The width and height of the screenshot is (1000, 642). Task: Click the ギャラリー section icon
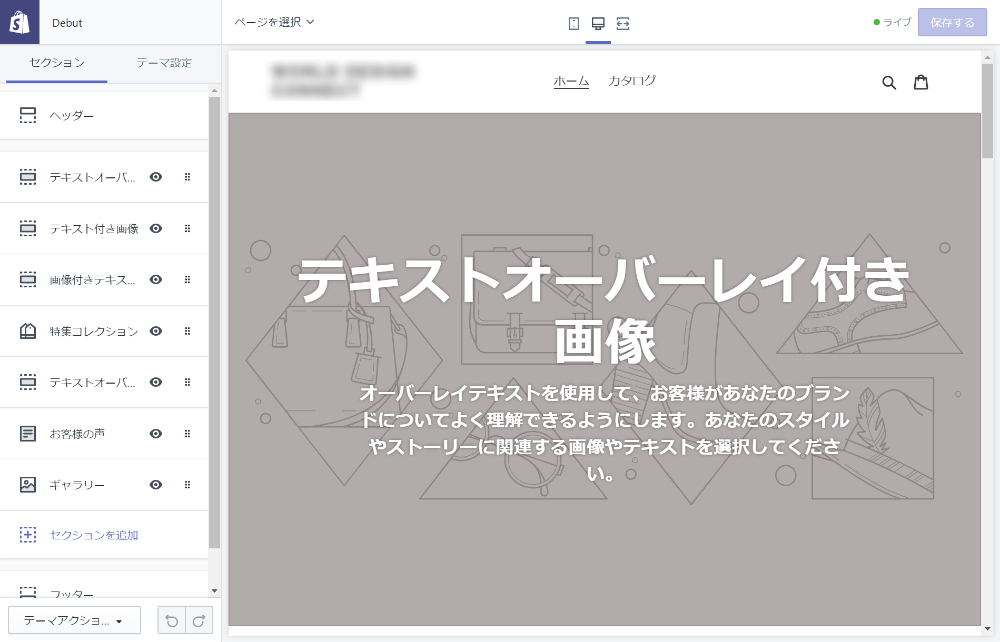(x=28, y=485)
